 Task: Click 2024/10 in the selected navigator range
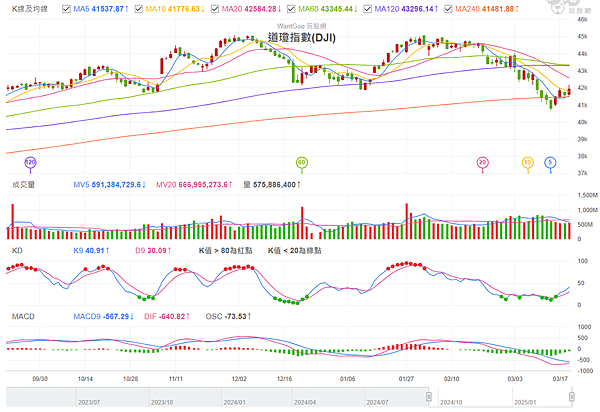[451, 402]
